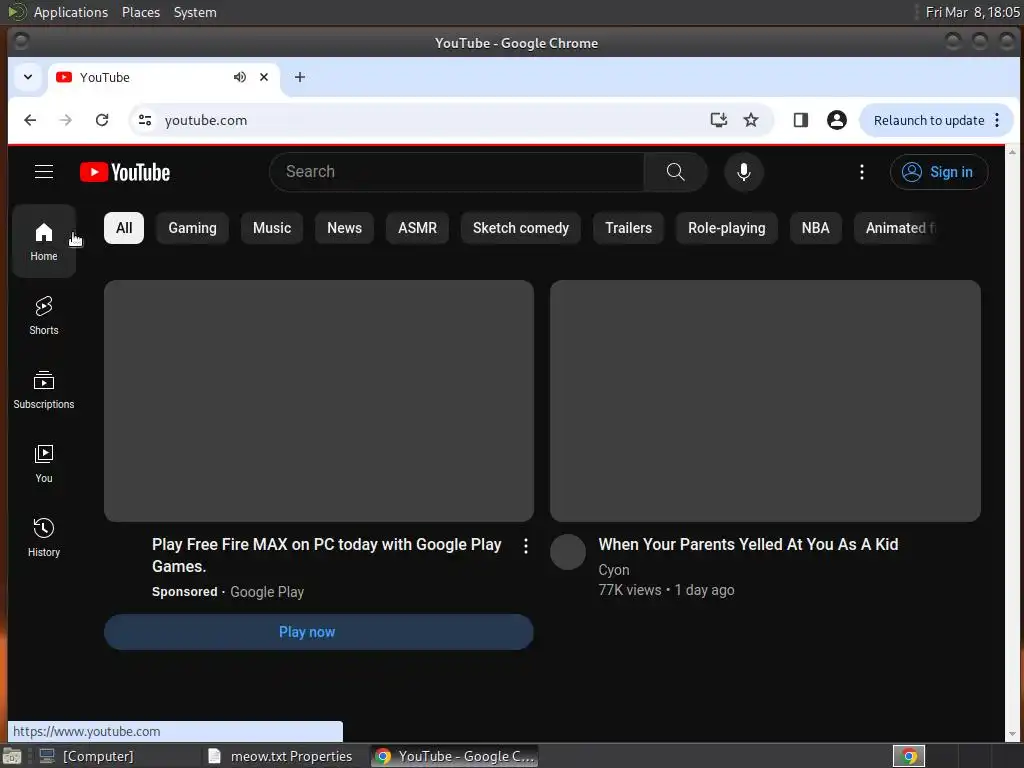Click the Google Play advertiser link

click(x=266, y=592)
